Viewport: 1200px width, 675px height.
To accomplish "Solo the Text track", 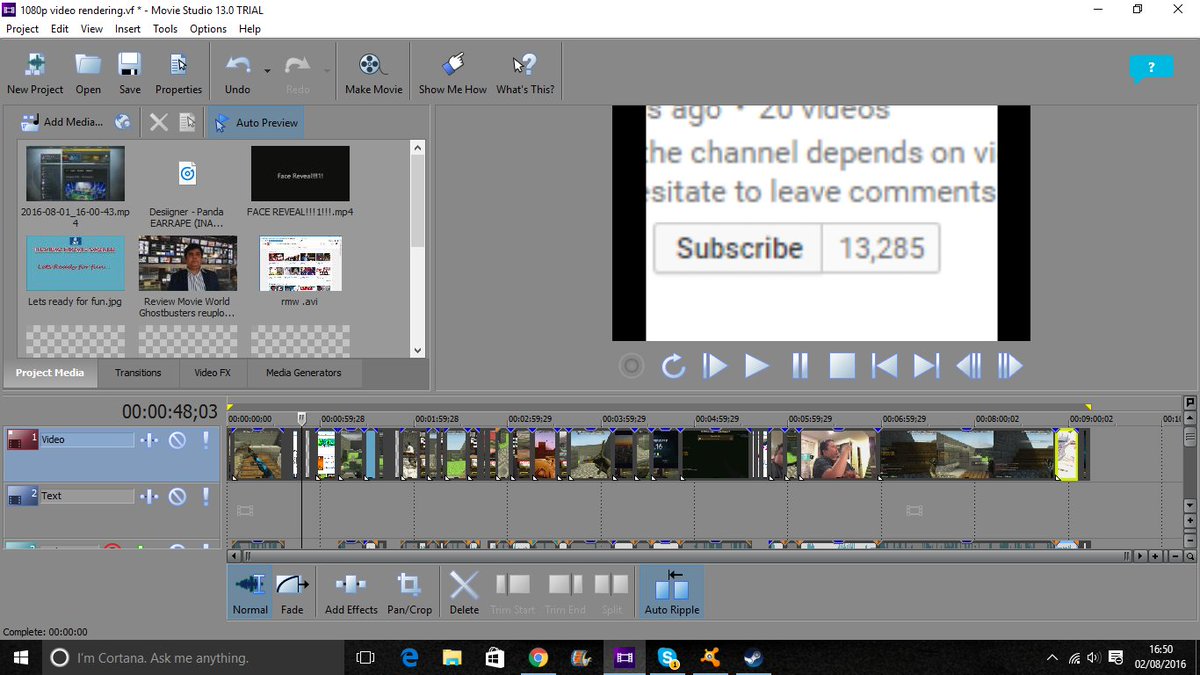I will tap(206, 496).
